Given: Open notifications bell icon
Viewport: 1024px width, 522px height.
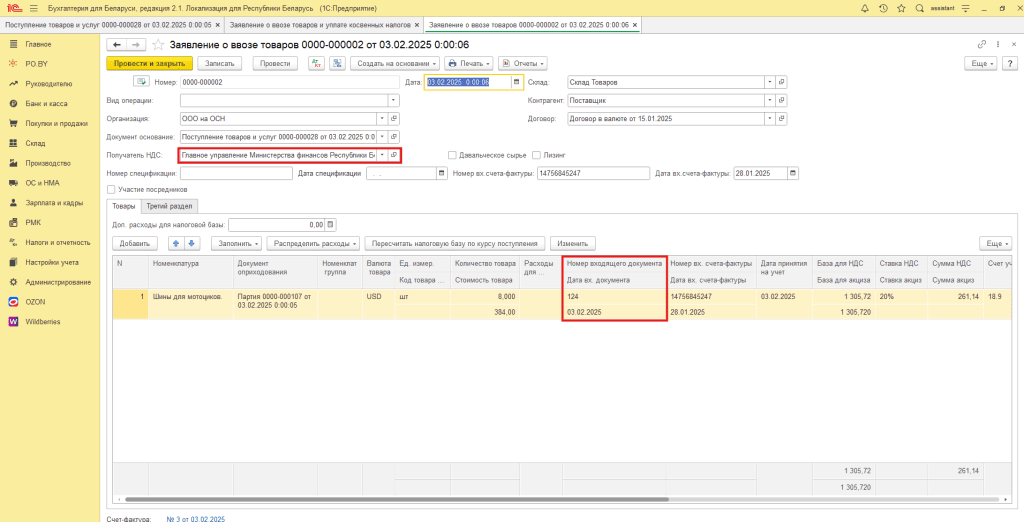Looking at the screenshot, I should [x=865, y=8].
